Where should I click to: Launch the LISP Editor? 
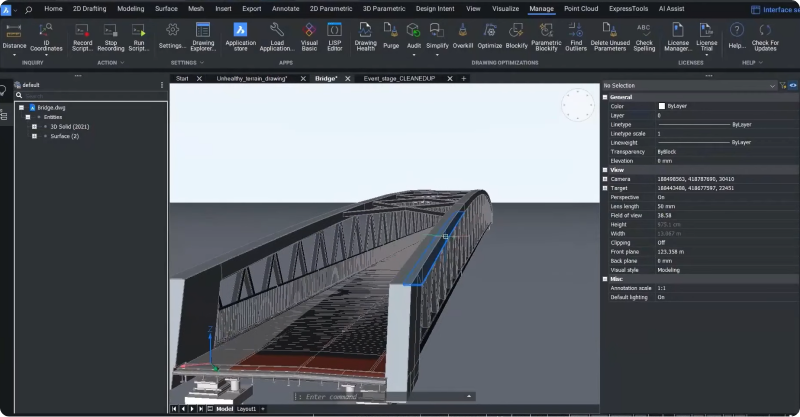coord(334,31)
